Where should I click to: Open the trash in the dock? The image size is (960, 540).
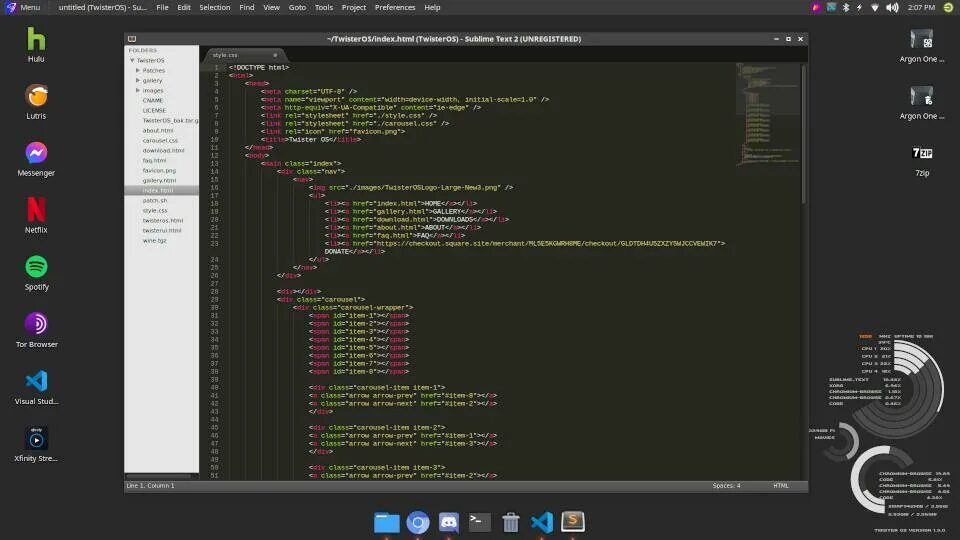(x=511, y=522)
